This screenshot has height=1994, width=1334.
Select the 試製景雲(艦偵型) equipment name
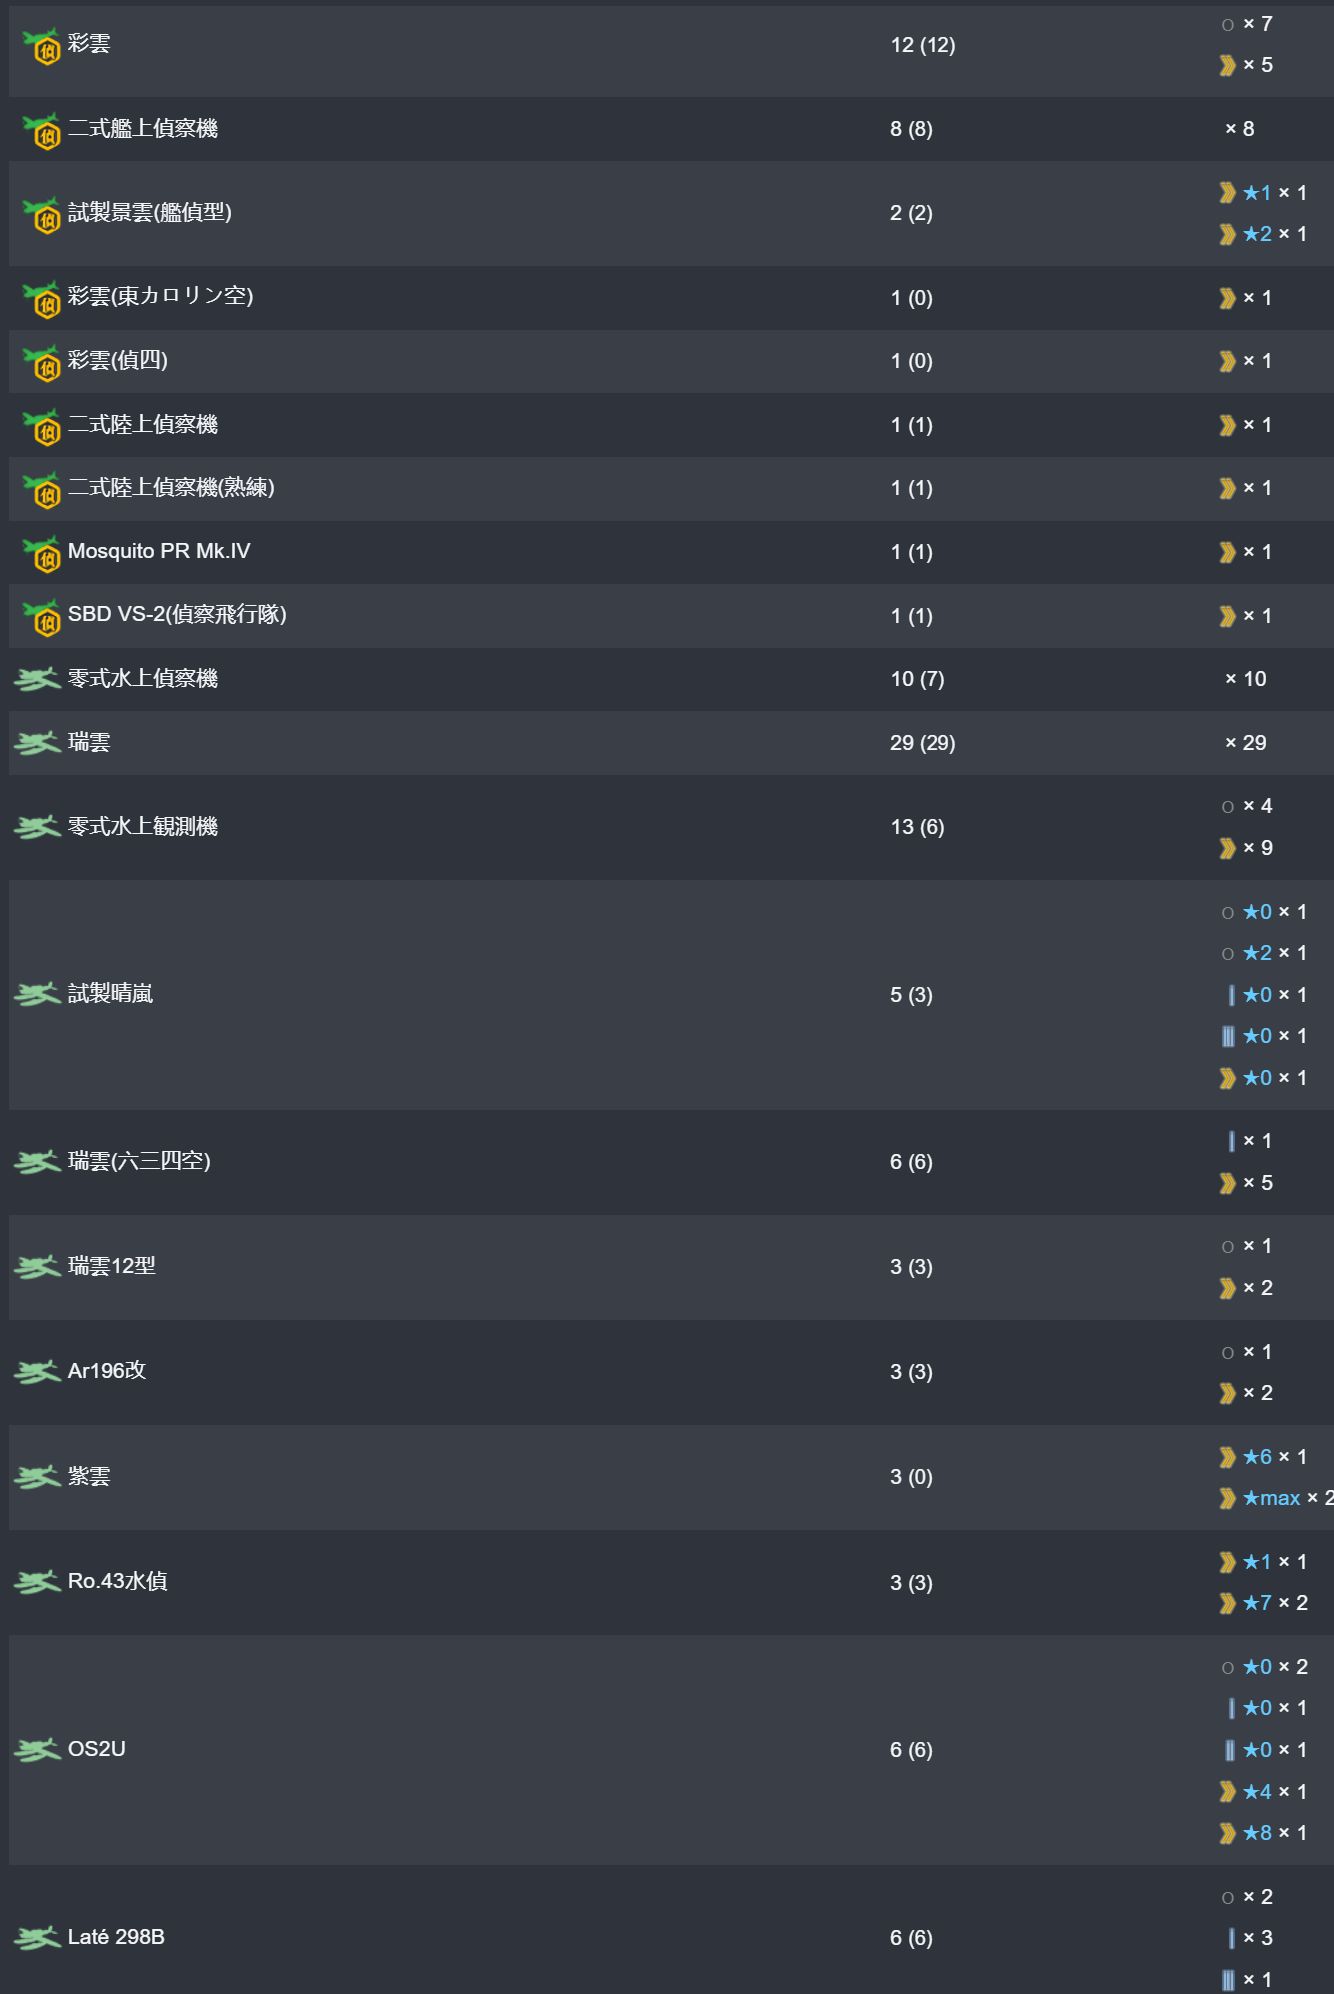tap(150, 212)
